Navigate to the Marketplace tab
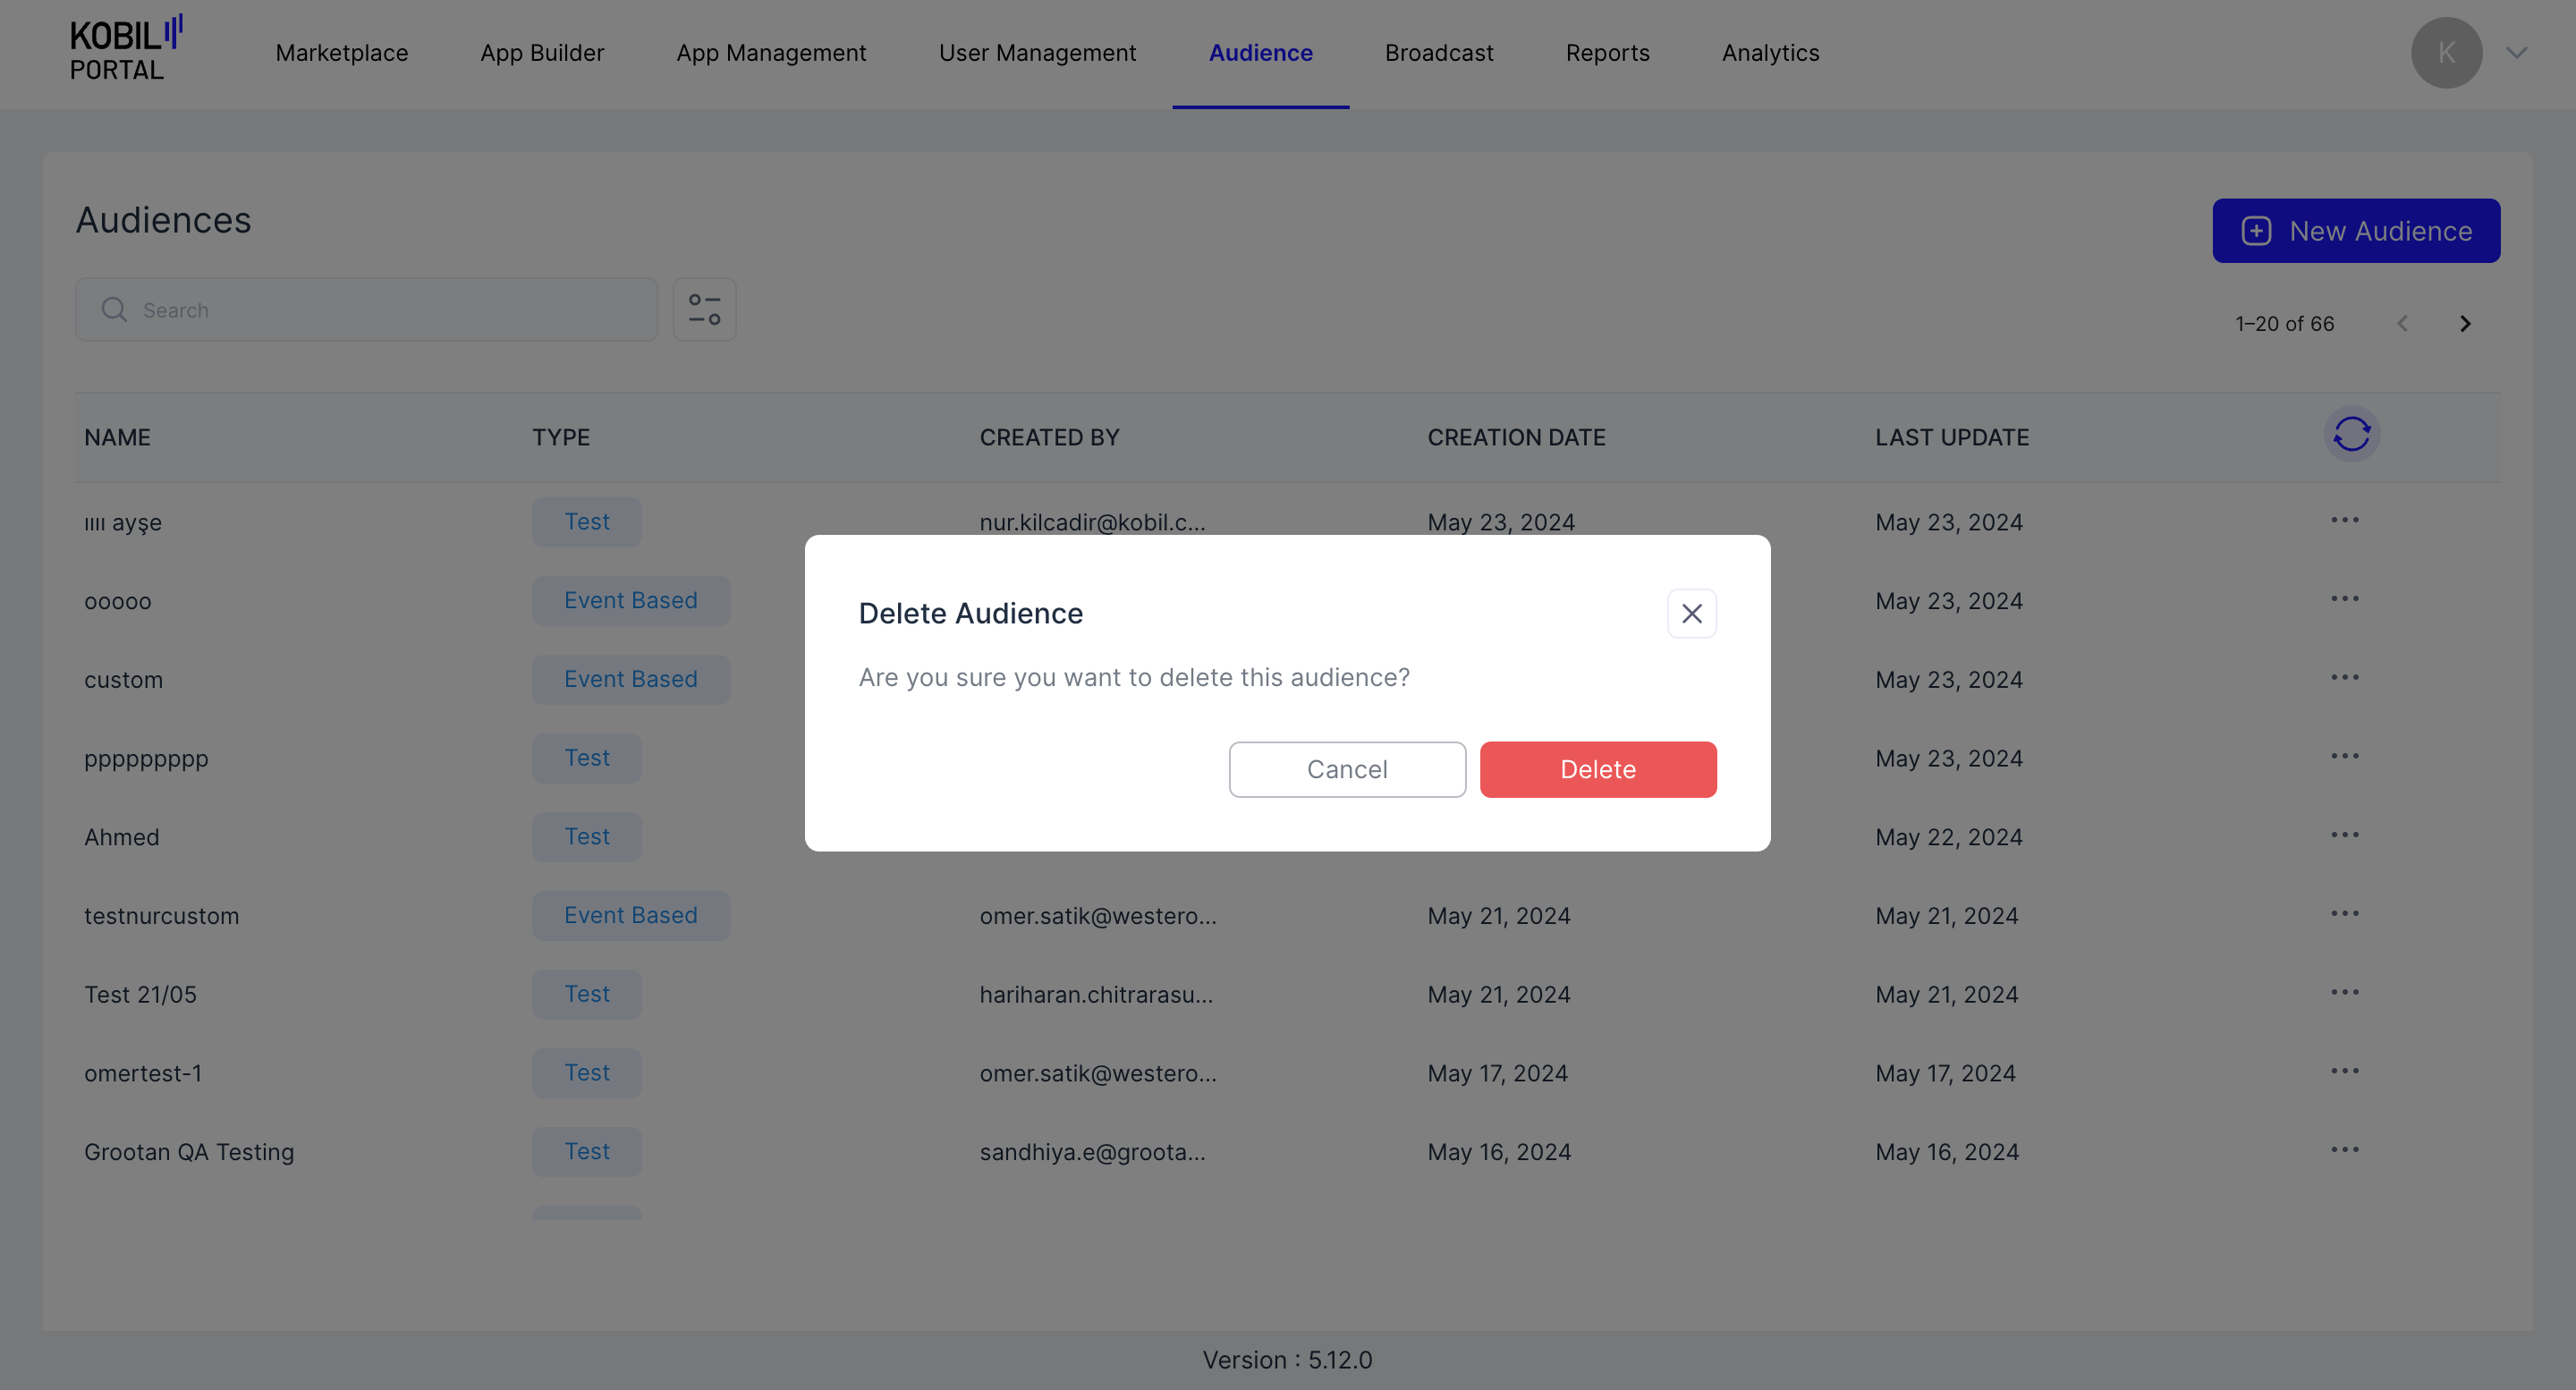The height and width of the screenshot is (1390, 2576). click(341, 53)
